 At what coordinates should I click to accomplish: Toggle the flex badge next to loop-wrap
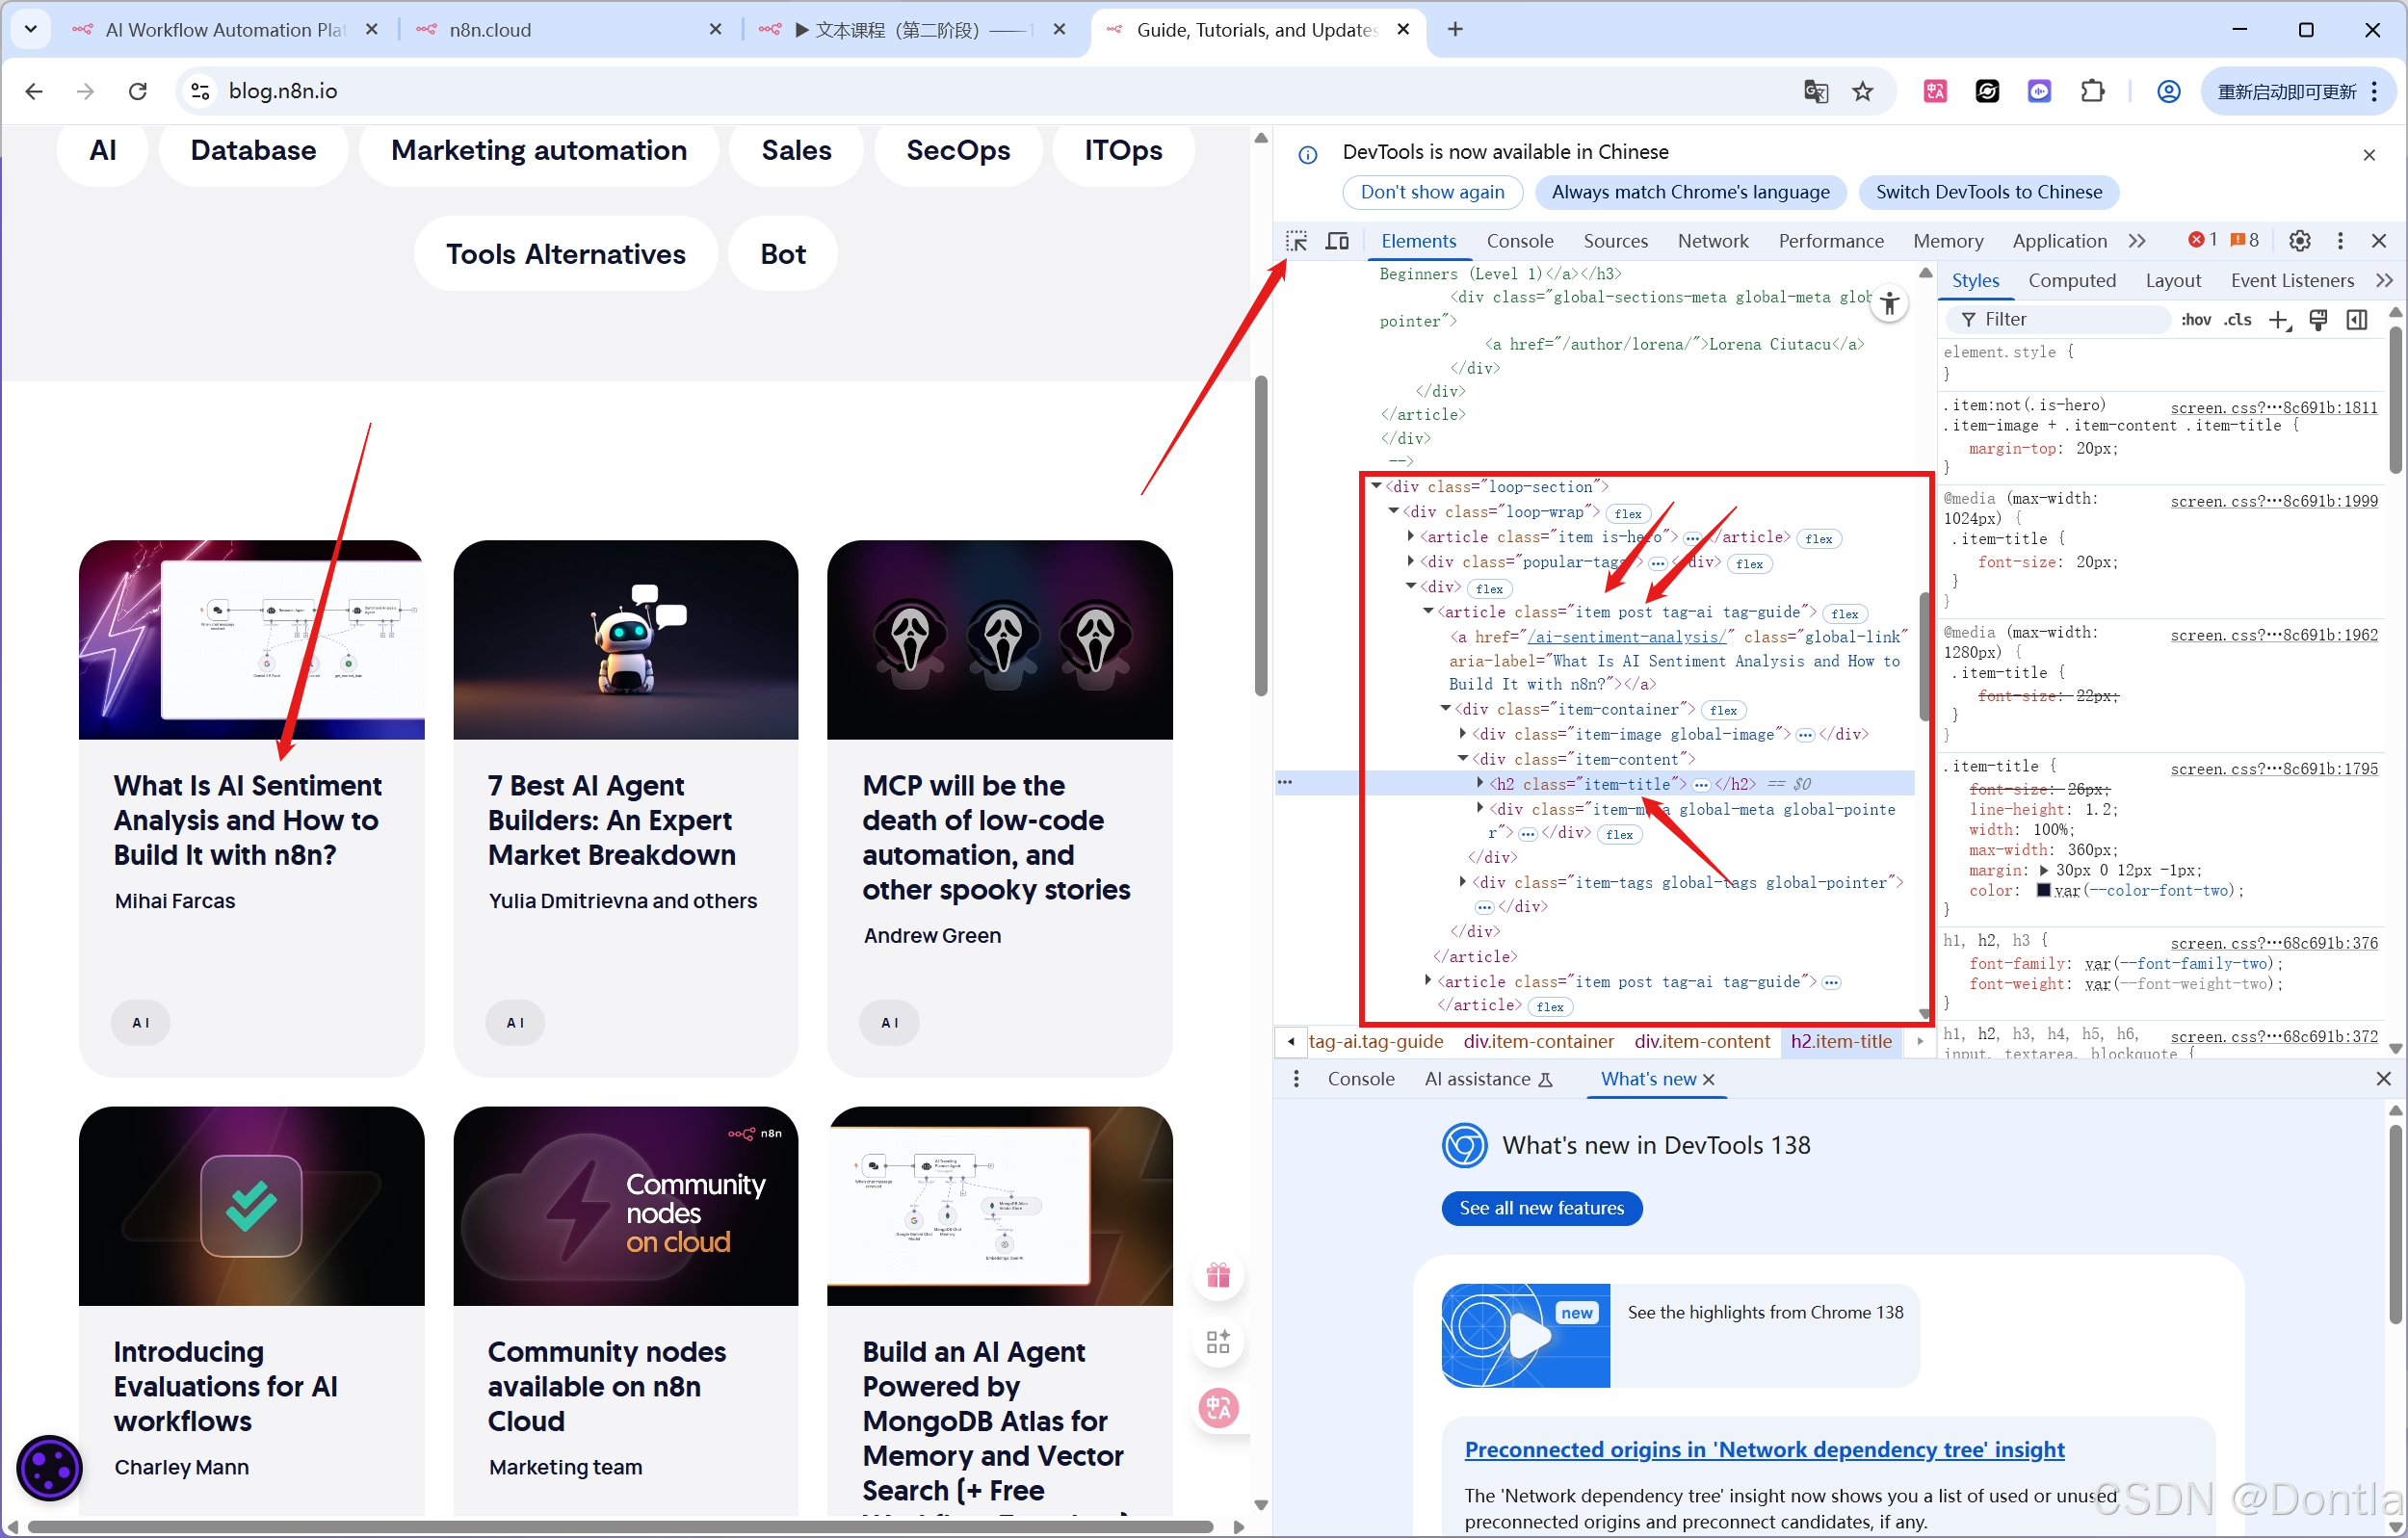pos(1628,514)
